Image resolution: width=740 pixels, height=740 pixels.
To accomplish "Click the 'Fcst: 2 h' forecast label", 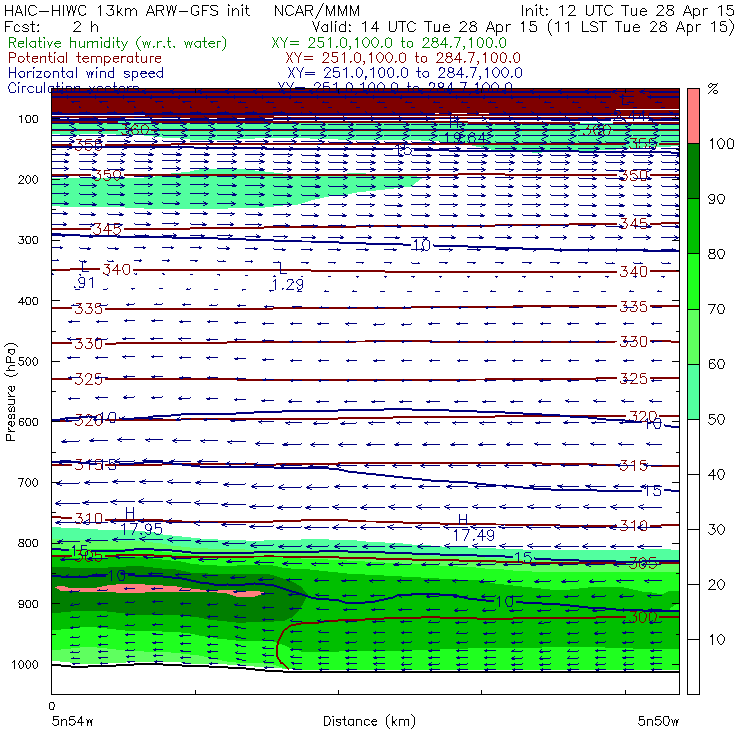I will (x=51, y=26).
